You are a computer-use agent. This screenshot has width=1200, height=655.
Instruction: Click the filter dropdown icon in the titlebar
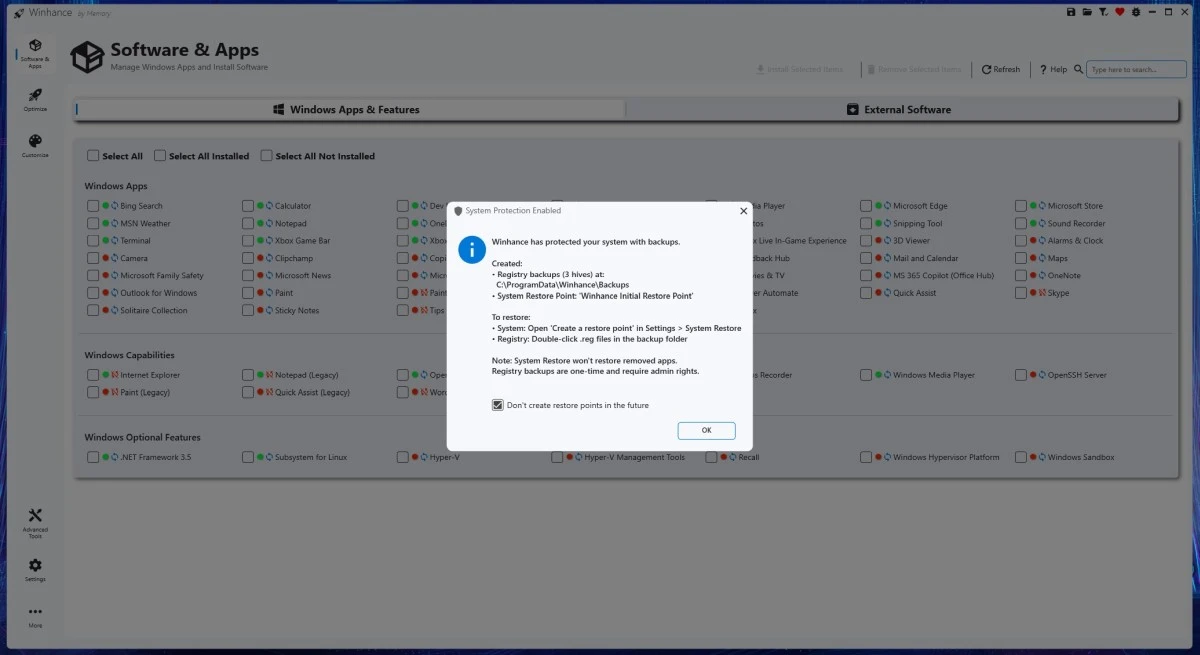pos(1103,12)
